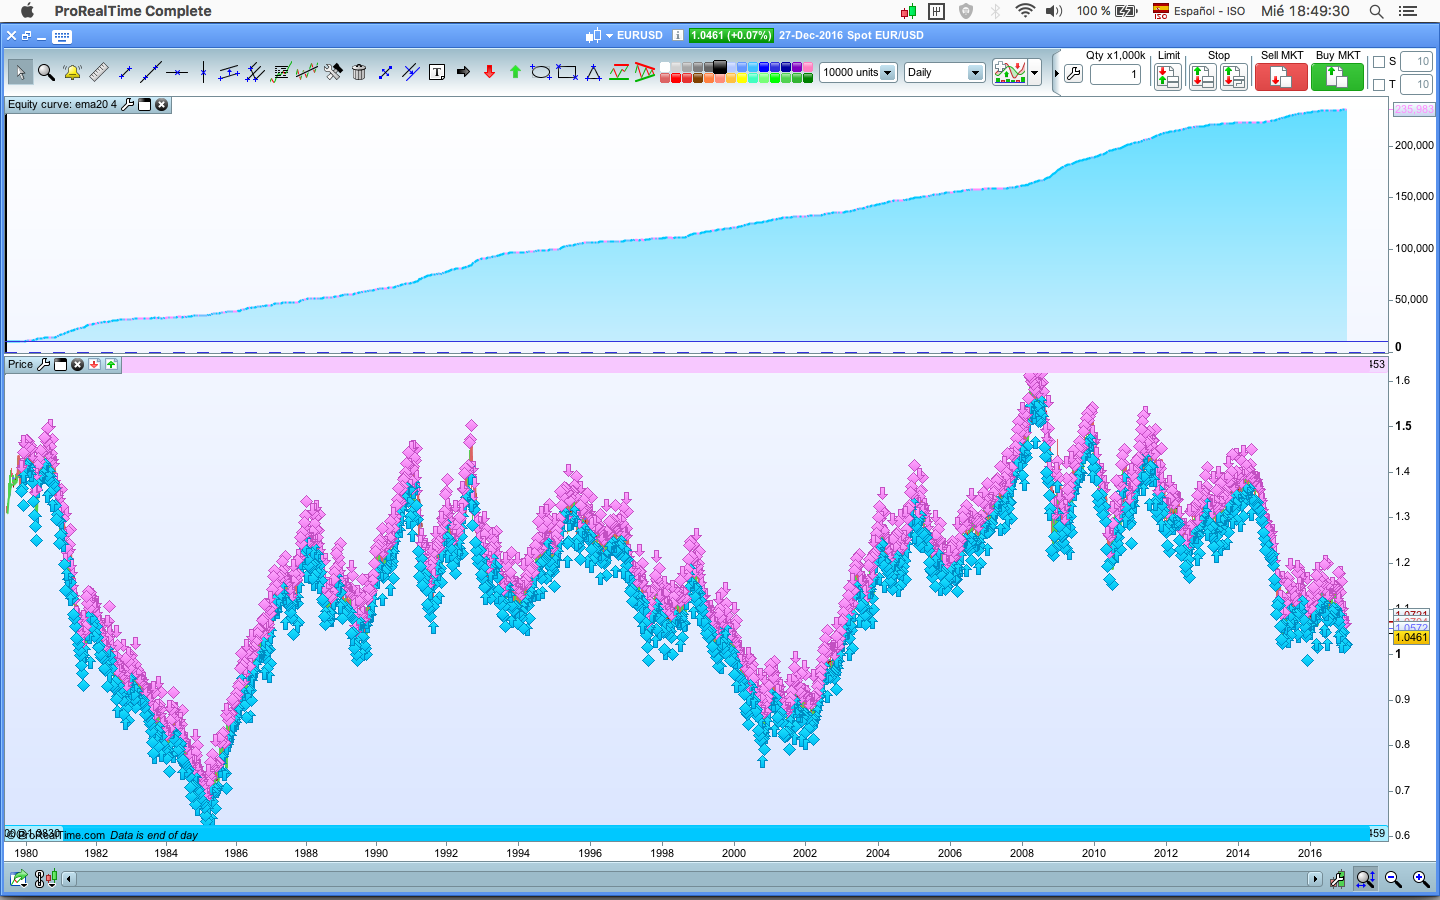Click the S value input field
The image size is (1440, 900).
click(x=1416, y=62)
